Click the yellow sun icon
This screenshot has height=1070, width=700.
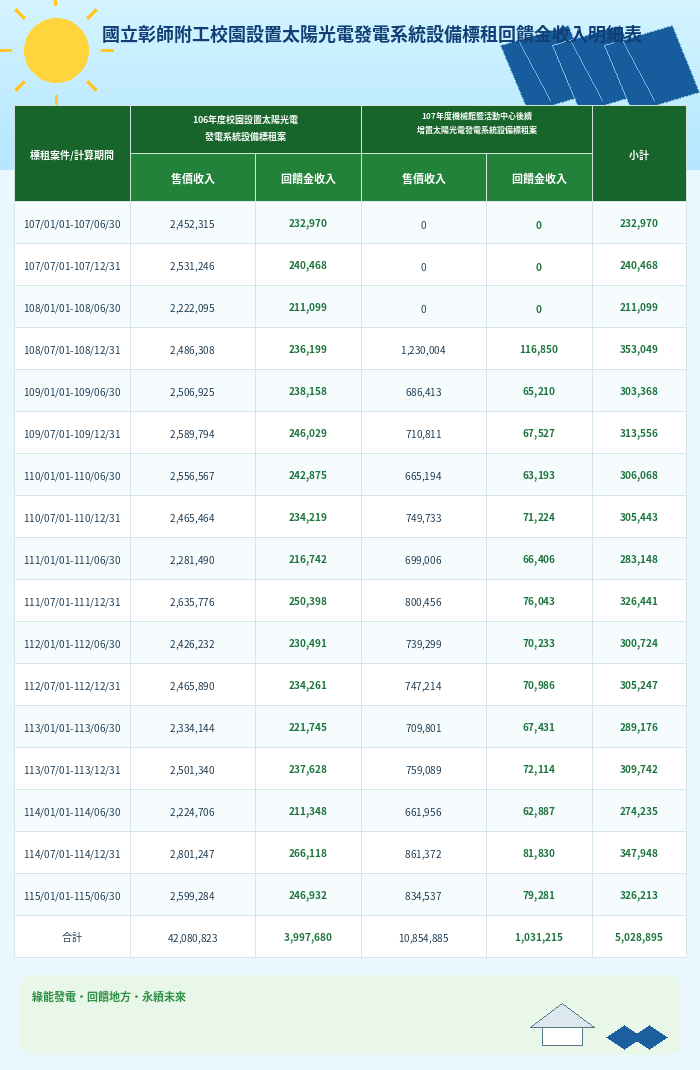point(56,51)
